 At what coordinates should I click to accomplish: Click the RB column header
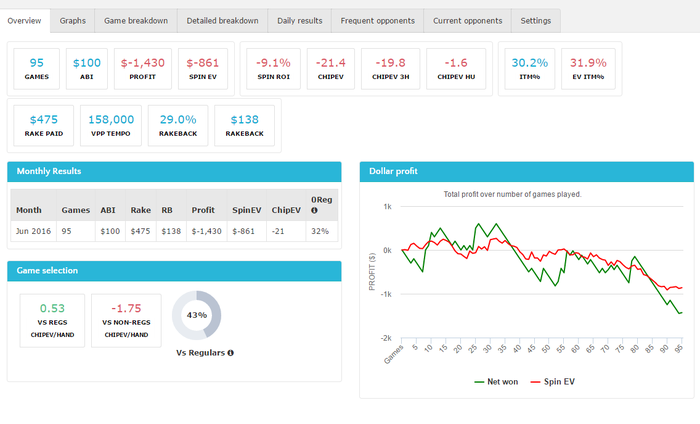pos(171,205)
